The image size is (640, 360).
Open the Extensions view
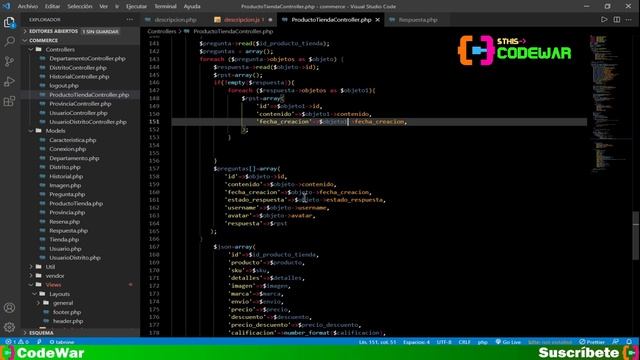click(x=9, y=101)
